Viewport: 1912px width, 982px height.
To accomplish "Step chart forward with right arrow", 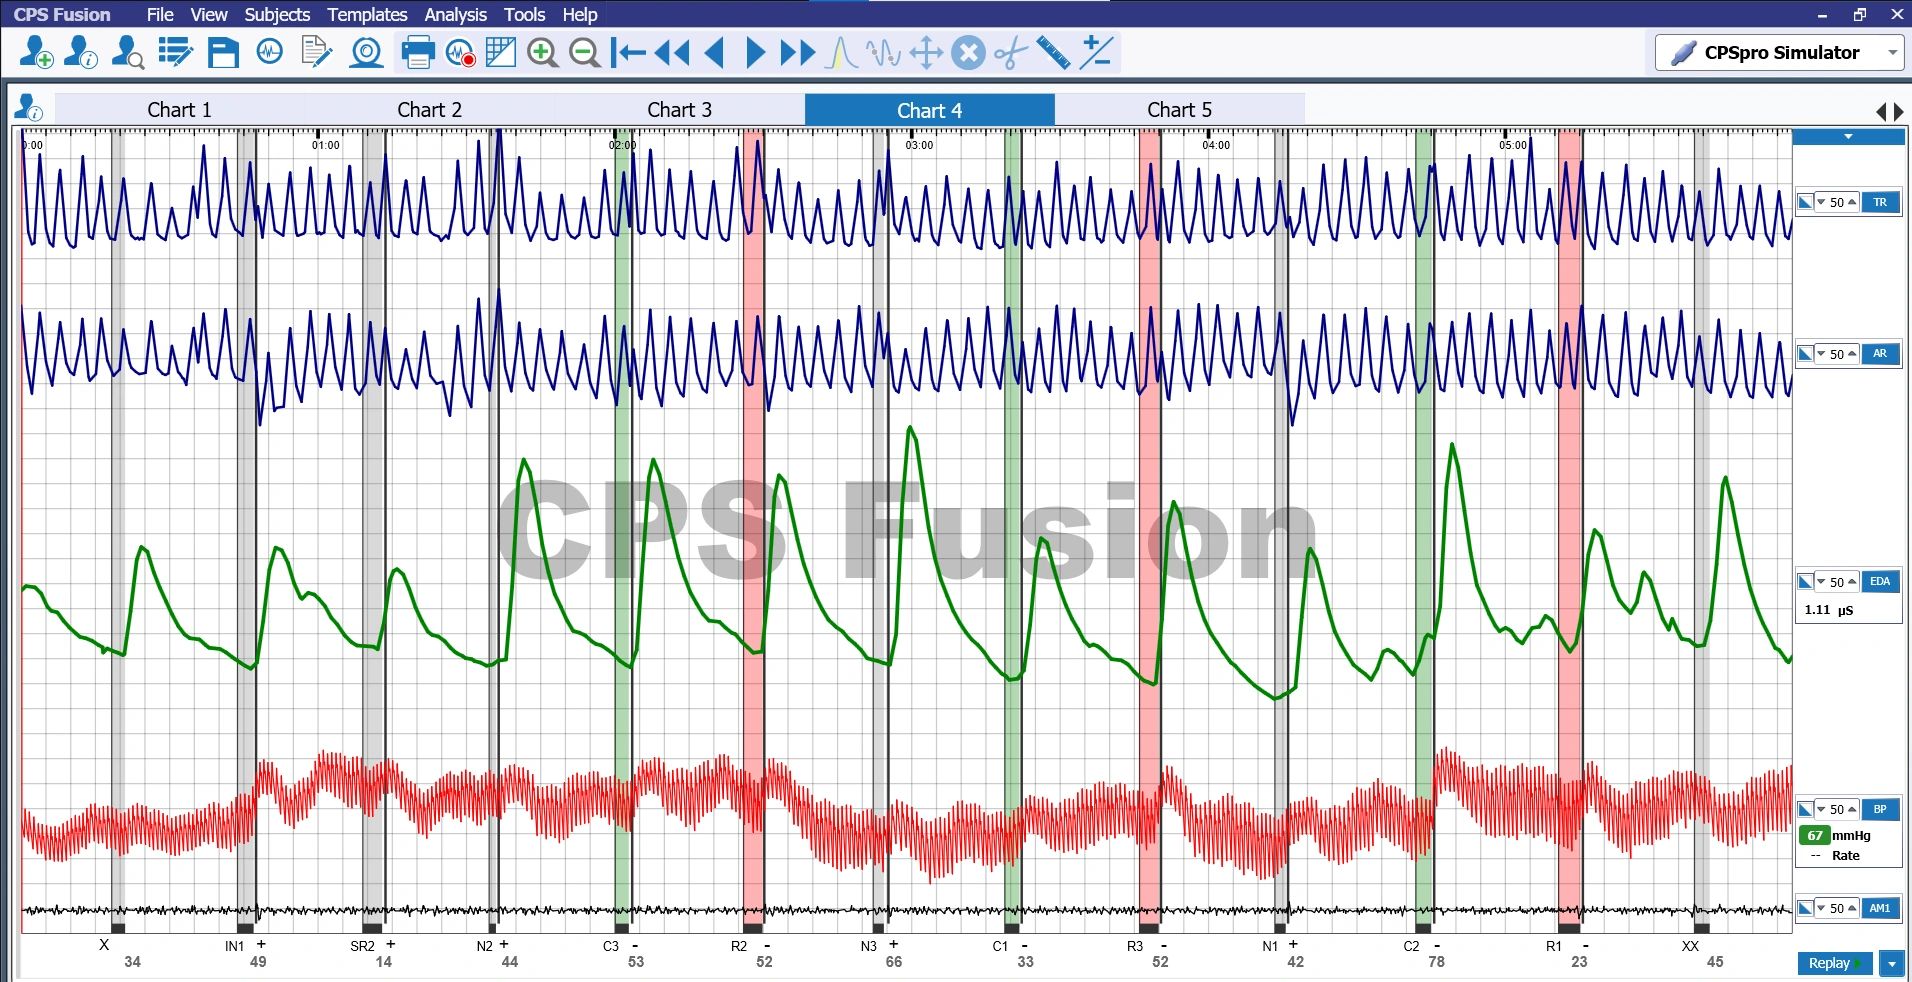I will coord(755,53).
